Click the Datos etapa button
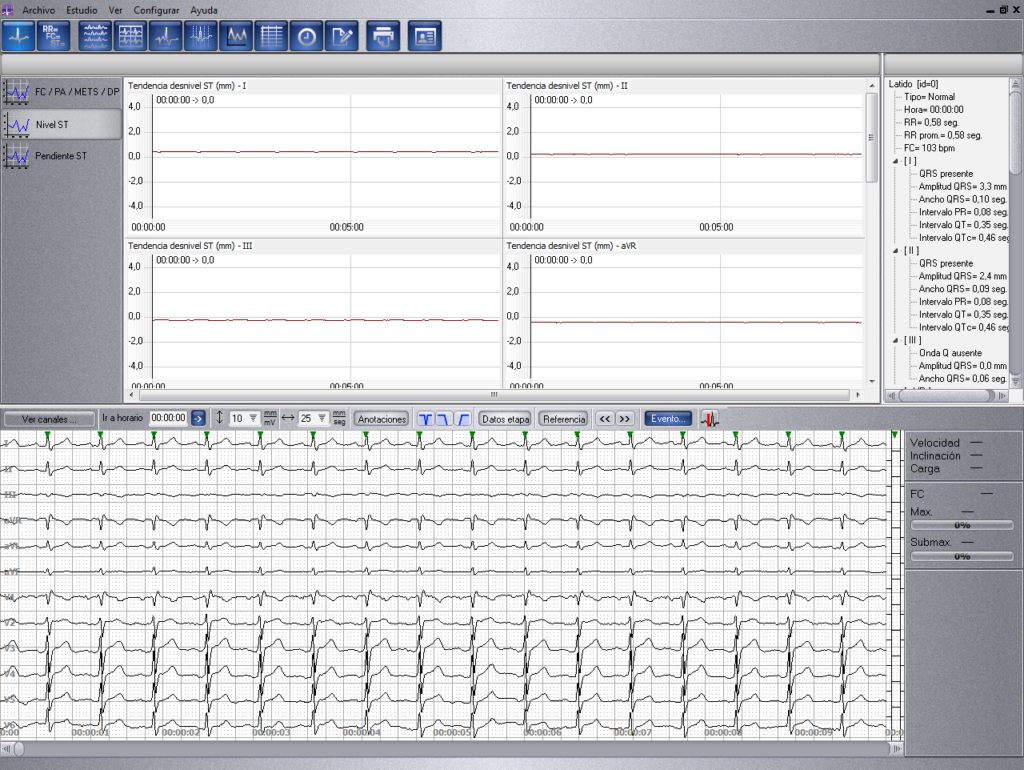The image size is (1024, 770). (505, 419)
